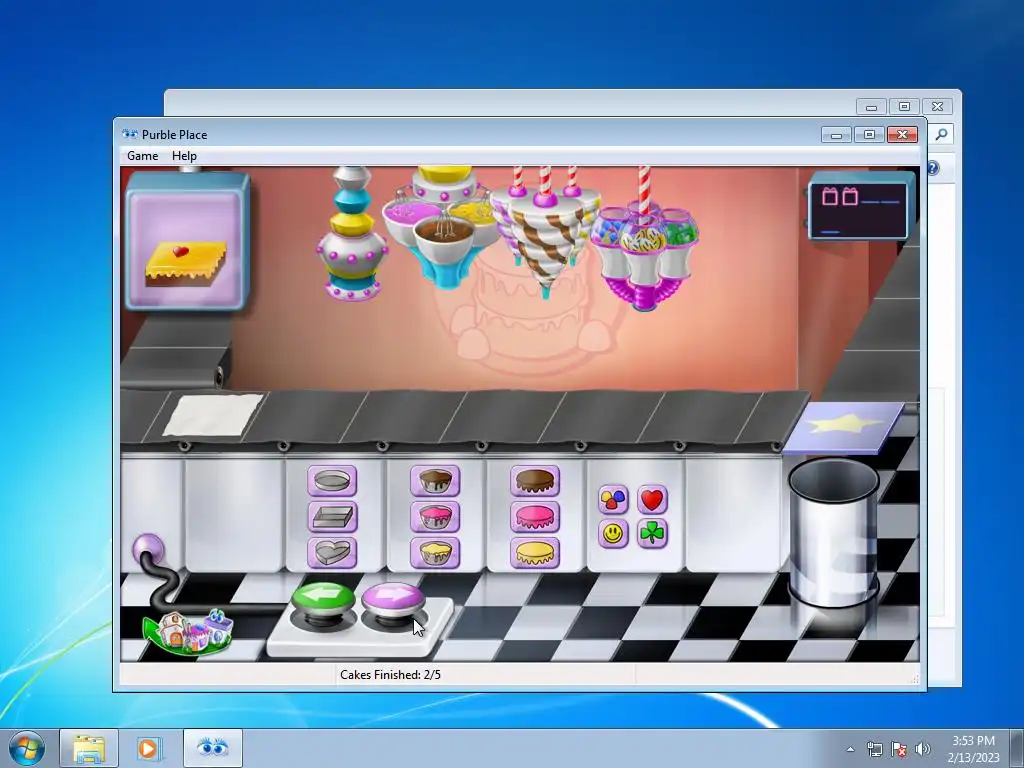Add the green clover decoration
1024x768 pixels.
(x=652, y=534)
